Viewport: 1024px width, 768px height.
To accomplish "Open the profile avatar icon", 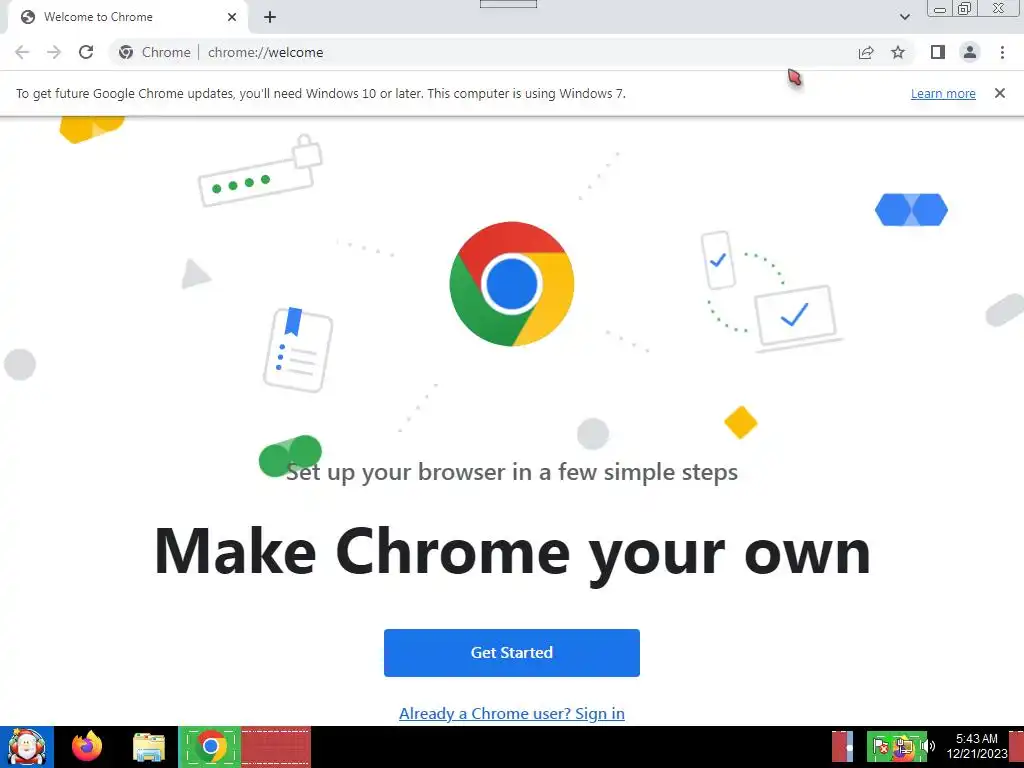I will point(970,52).
